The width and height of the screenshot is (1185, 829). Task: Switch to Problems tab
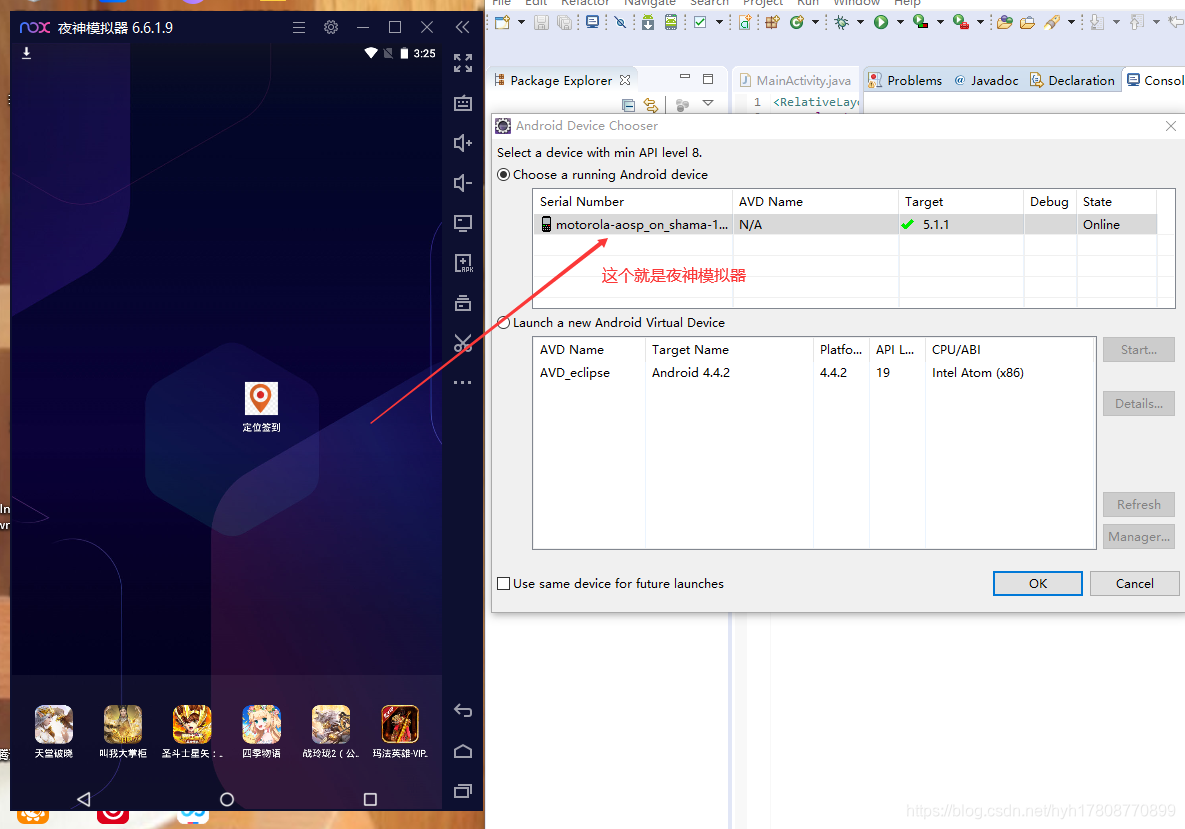click(x=905, y=80)
